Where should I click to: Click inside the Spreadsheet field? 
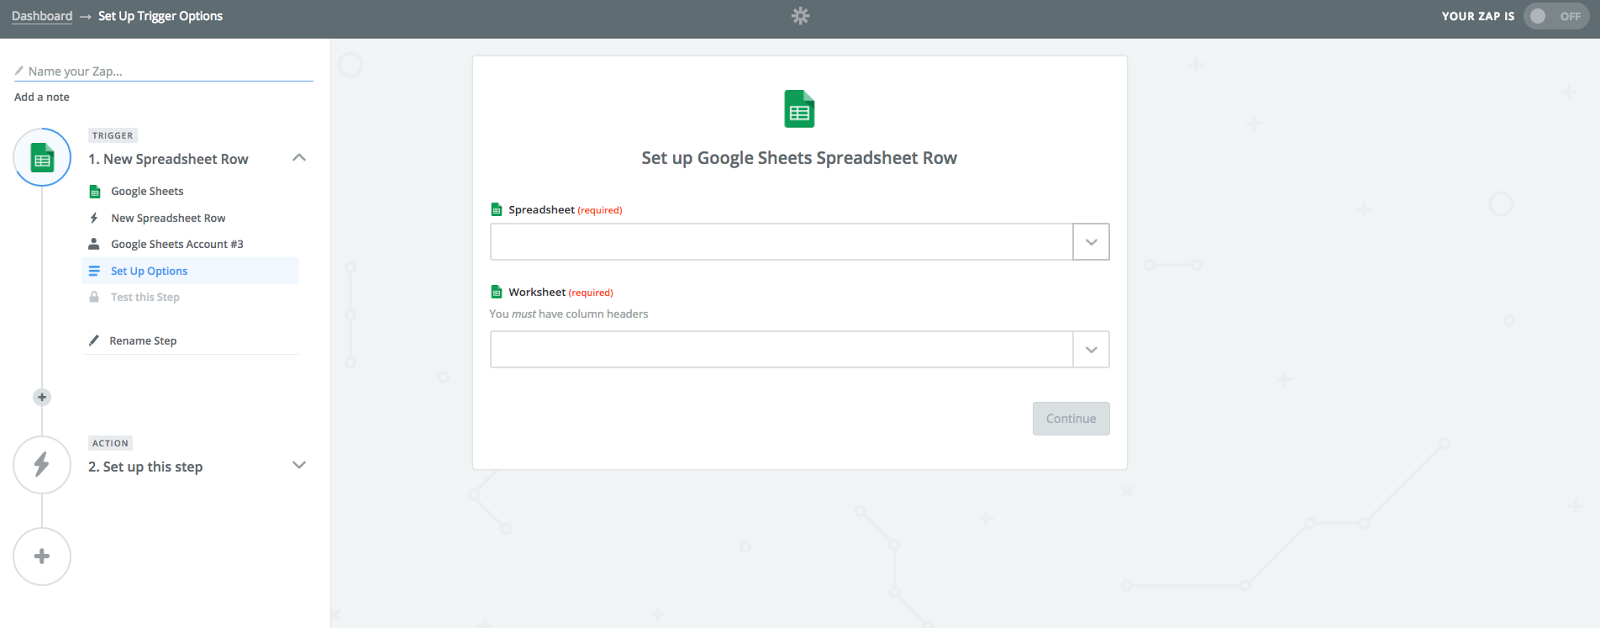tap(781, 242)
